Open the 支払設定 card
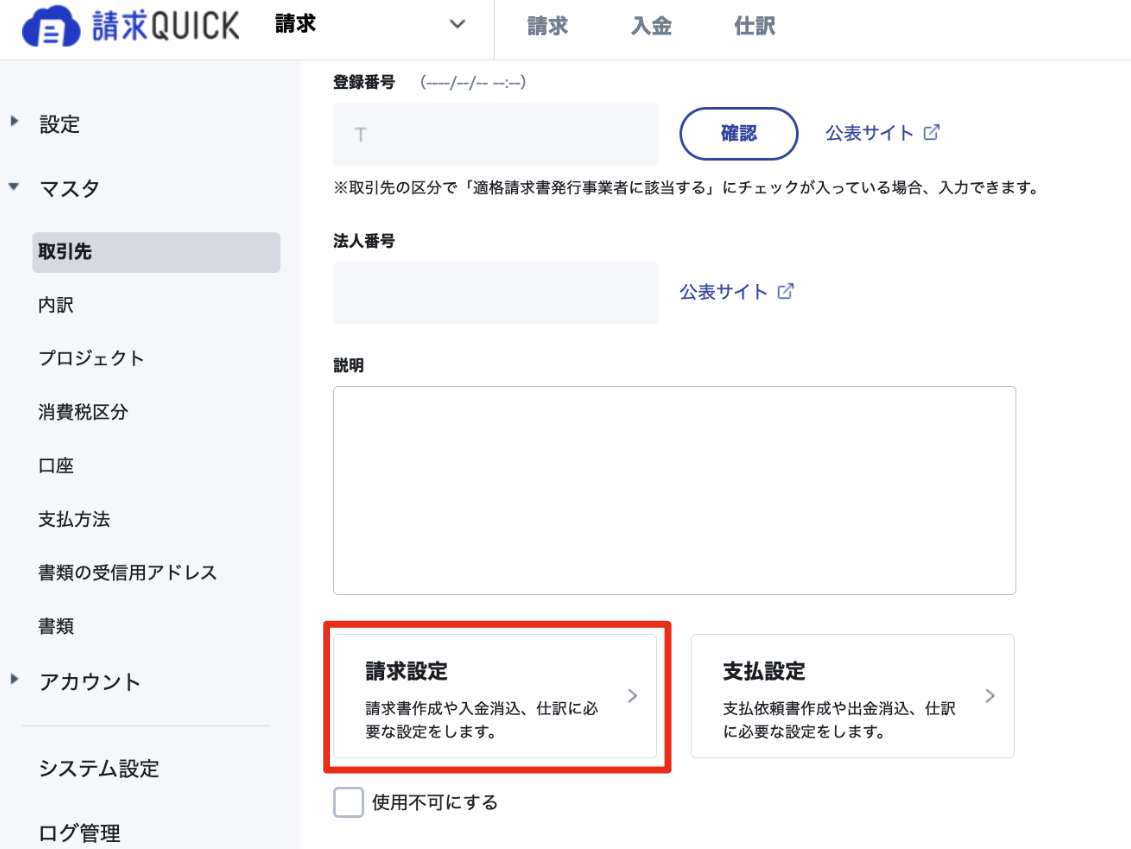The image size is (1131, 849). click(853, 696)
